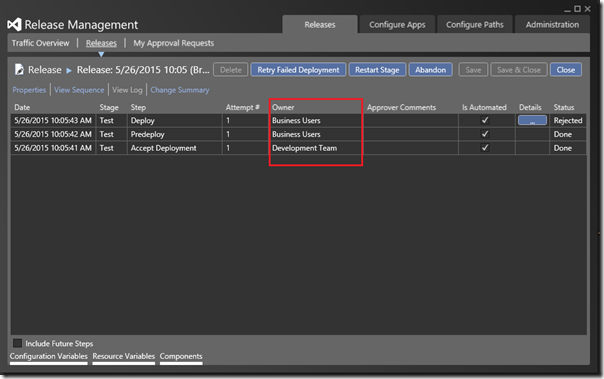Sort by Status column header
Image resolution: width=604 pixels, height=379 pixels.
[x=564, y=107]
